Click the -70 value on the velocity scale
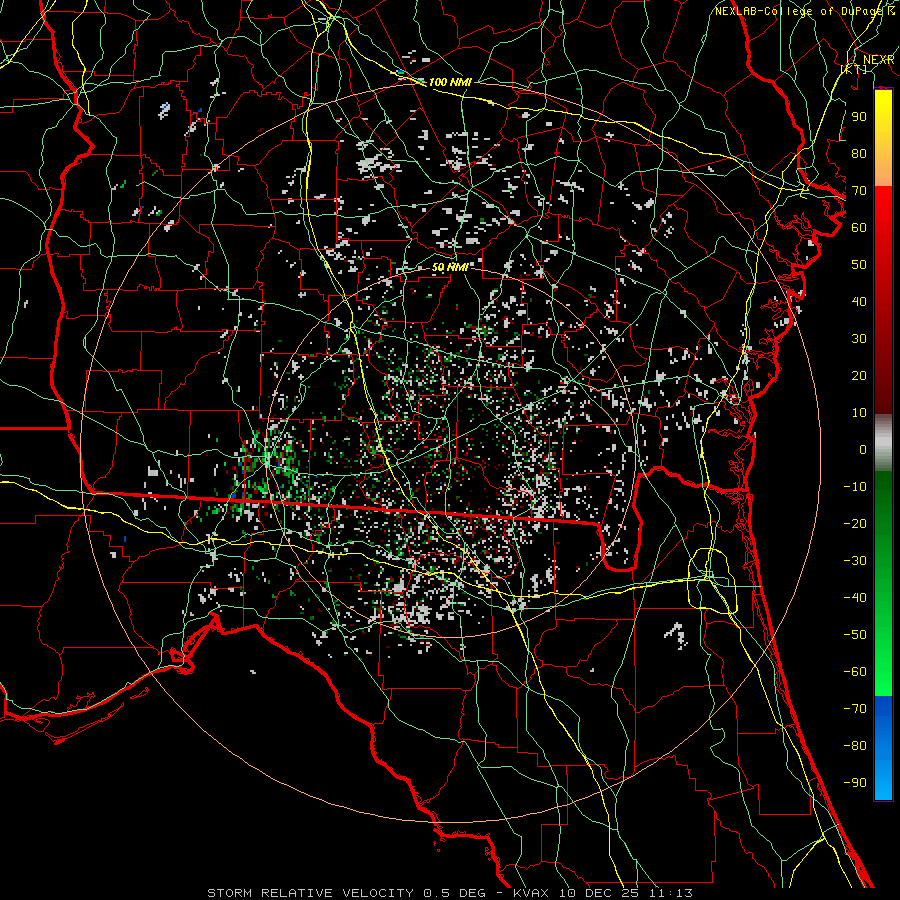 (x=855, y=709)
